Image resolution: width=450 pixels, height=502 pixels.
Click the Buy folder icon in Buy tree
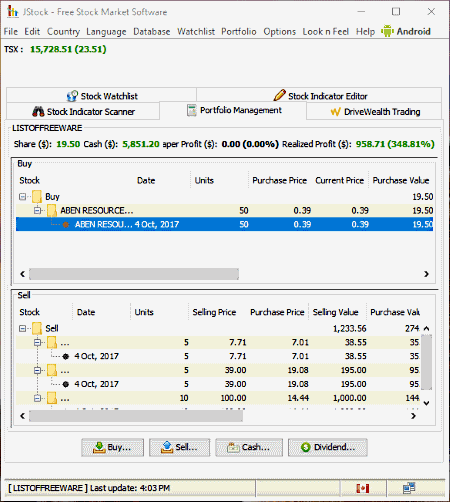pyautogui.click(x=37, y=197)
